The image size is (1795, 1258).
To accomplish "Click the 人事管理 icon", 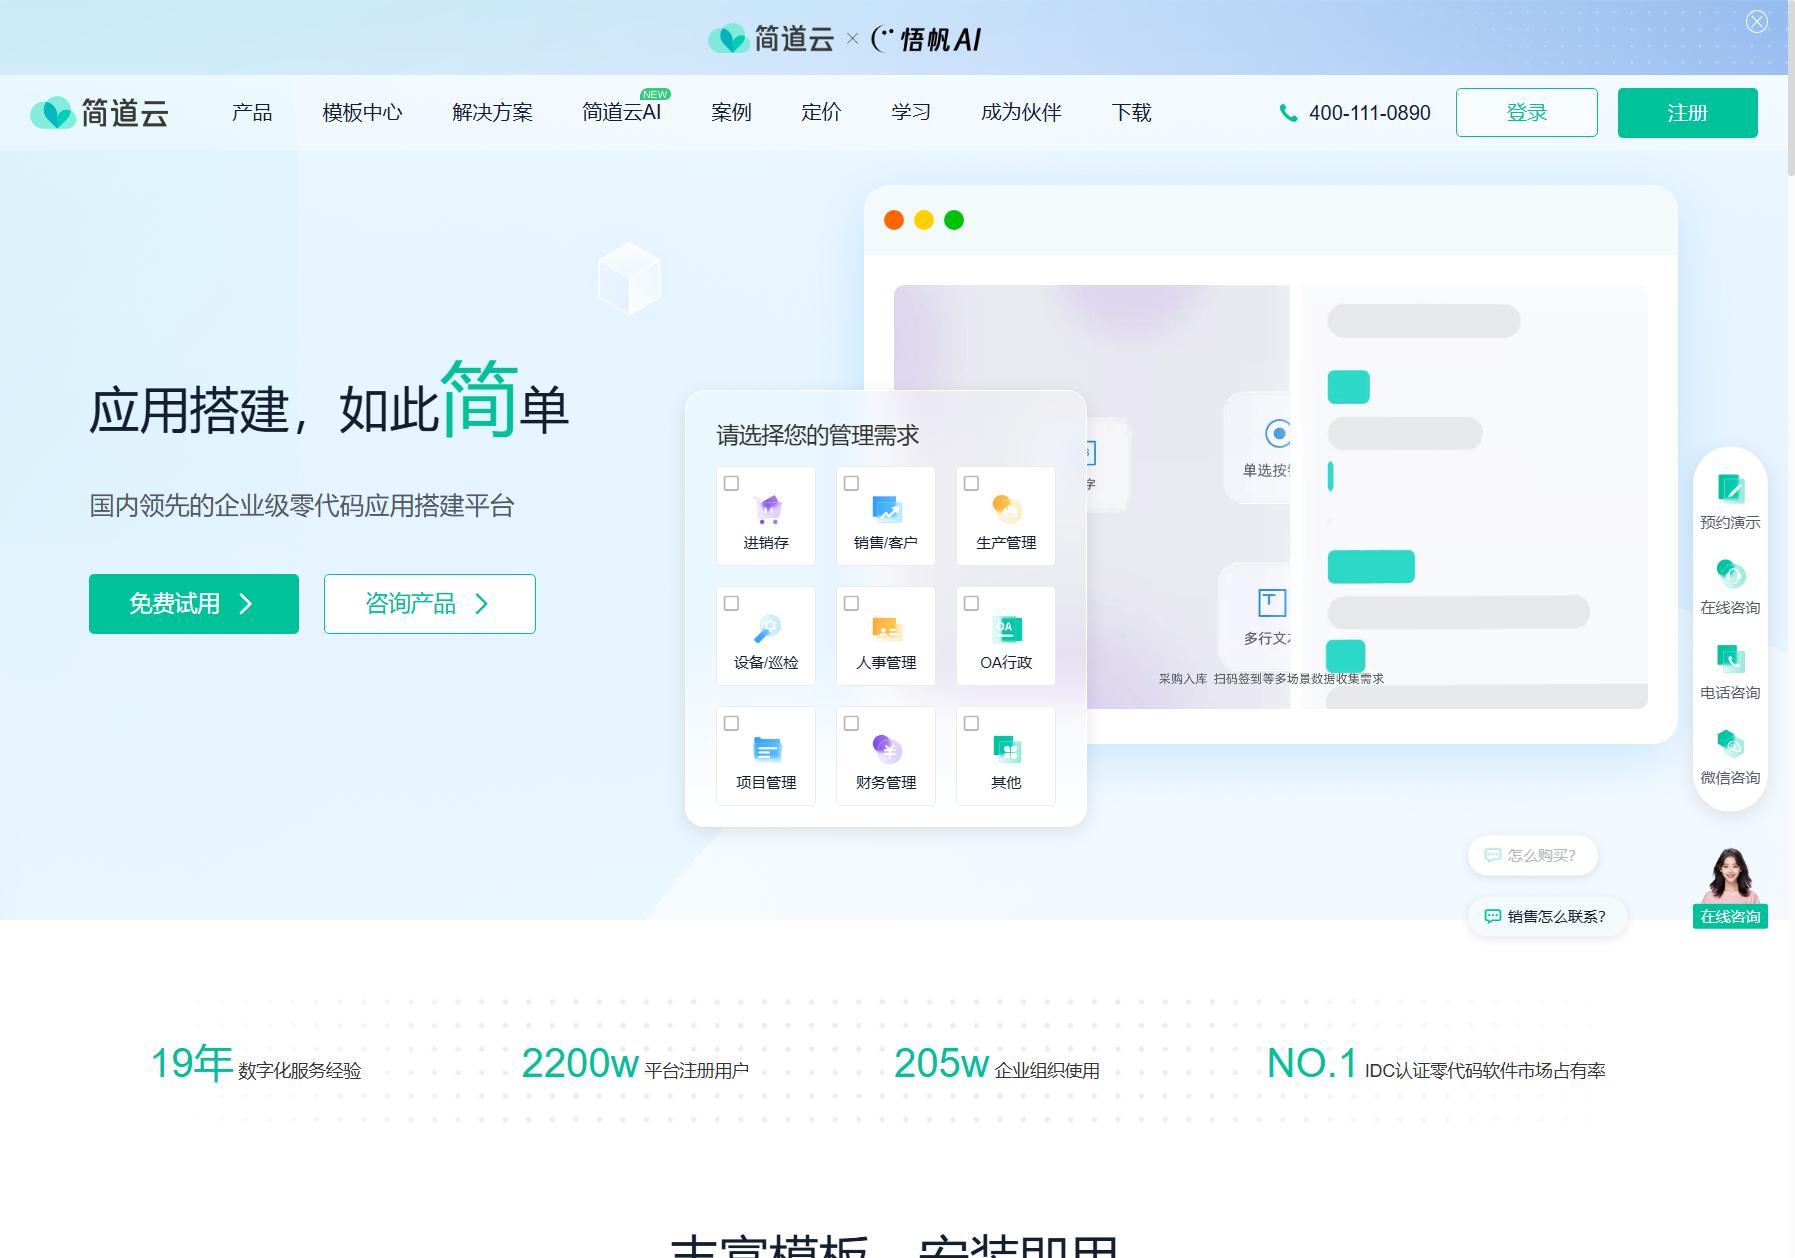I will click(887, 629).
